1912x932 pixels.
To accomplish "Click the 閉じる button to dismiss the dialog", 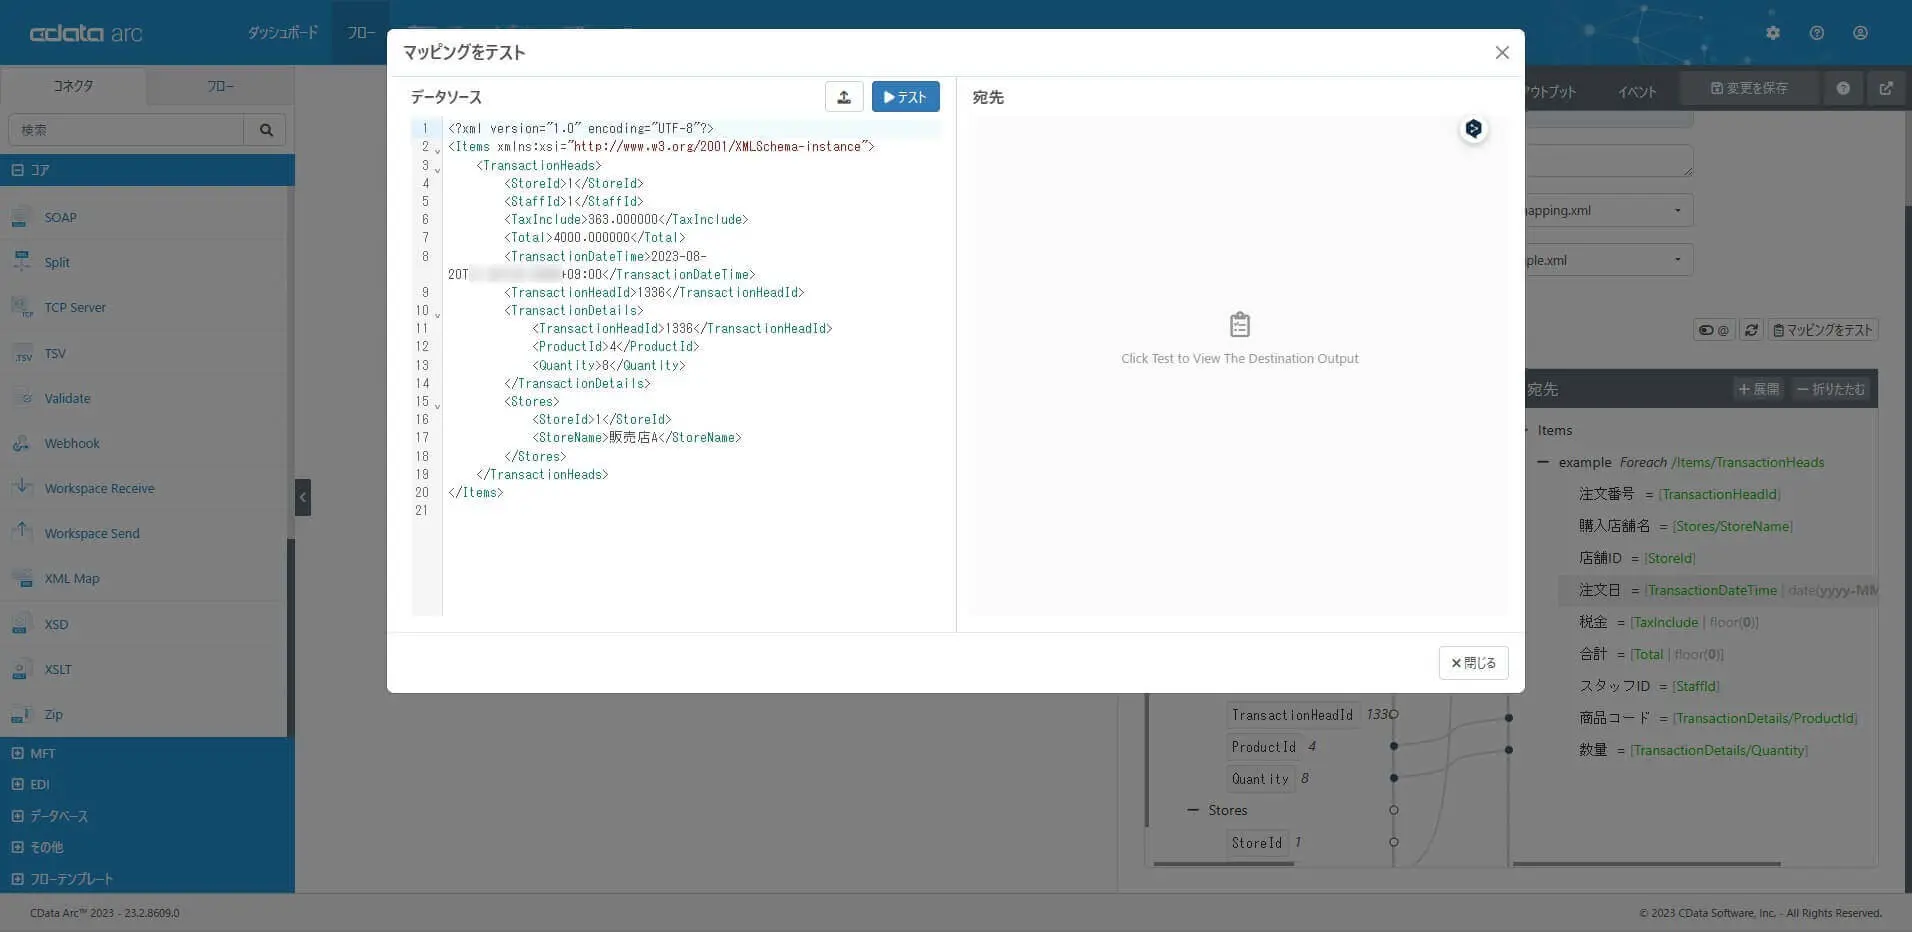I will (1472, 663).
